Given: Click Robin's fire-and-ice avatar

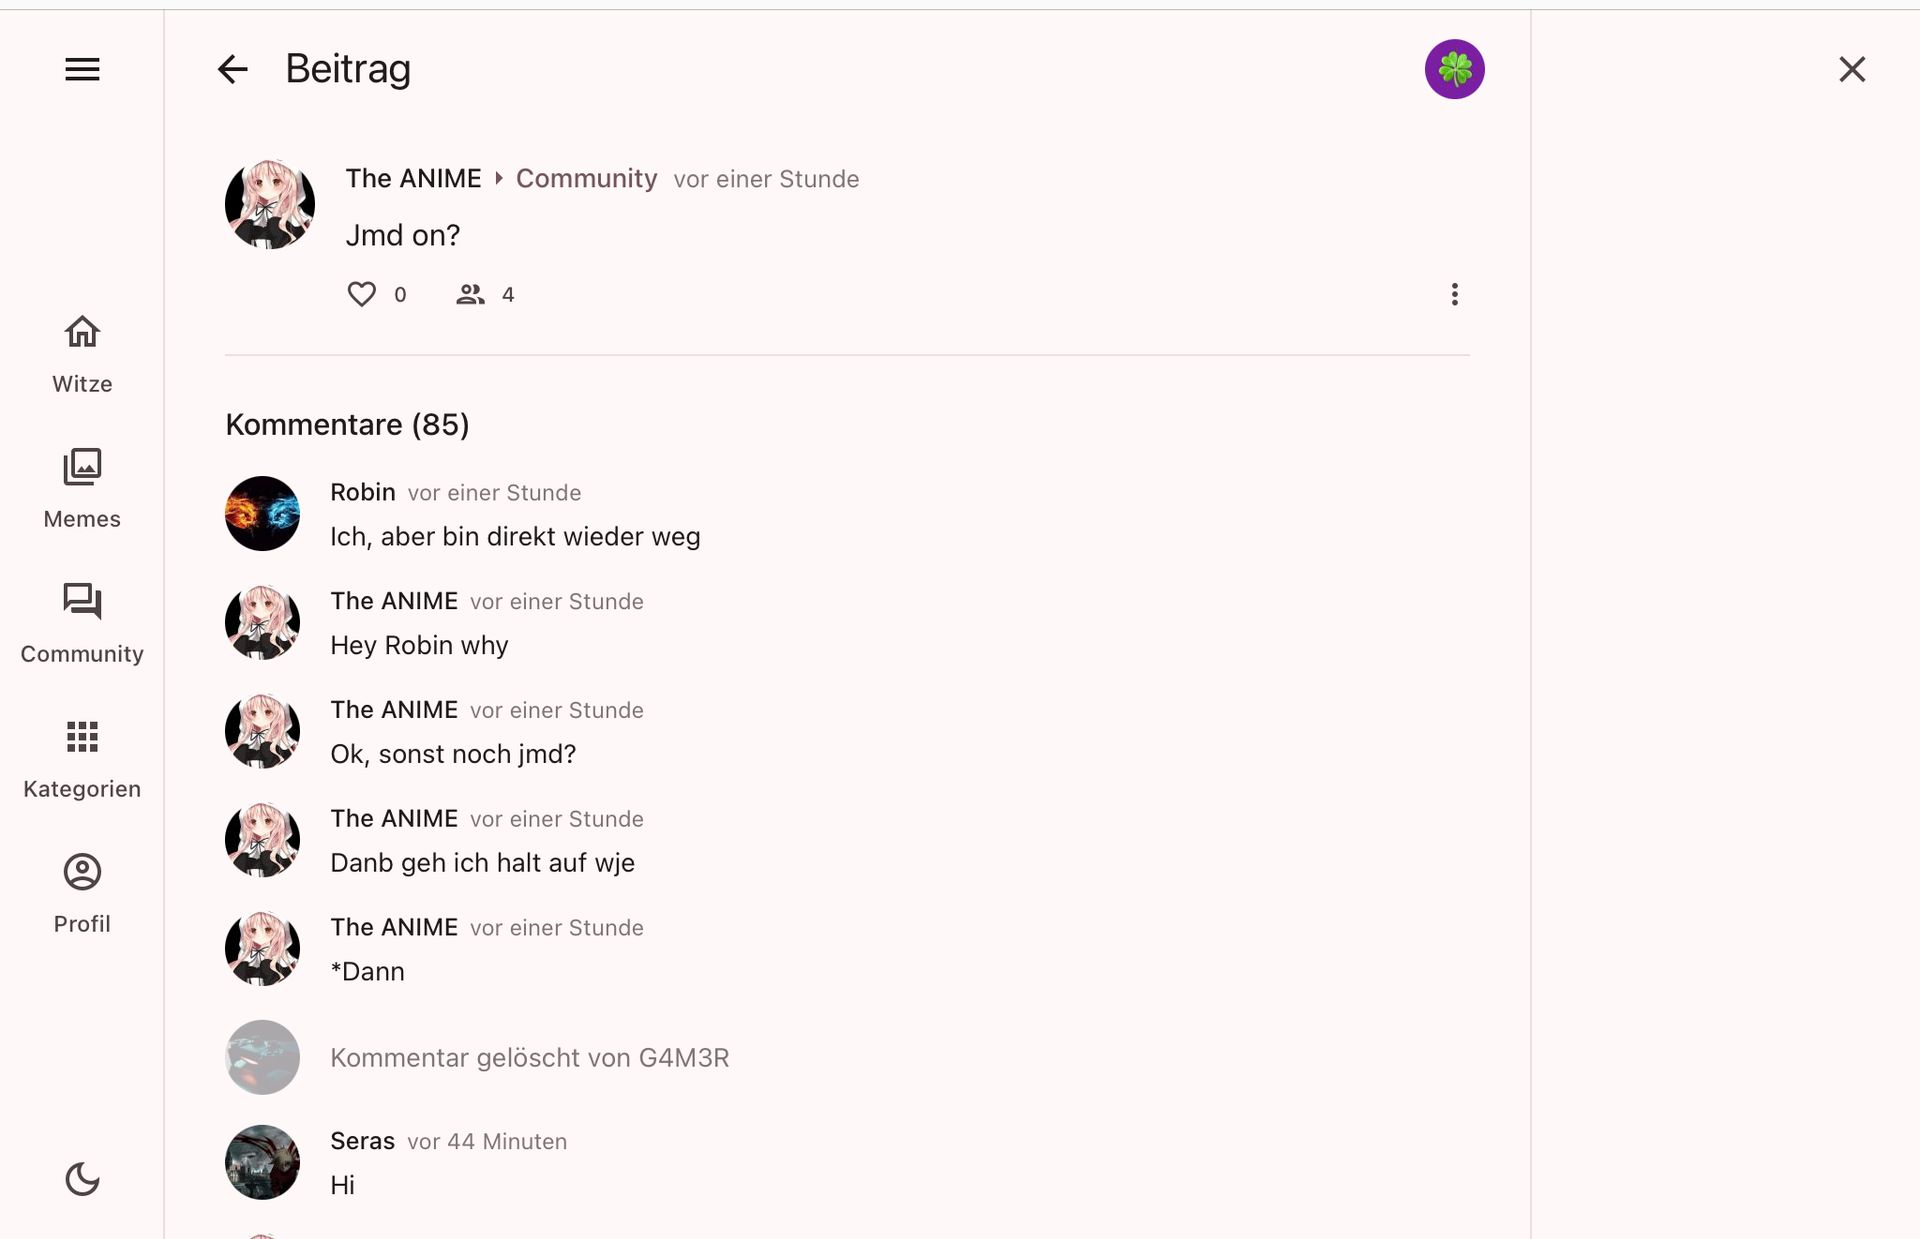Looking at the screenshot, I should point(262,513).
